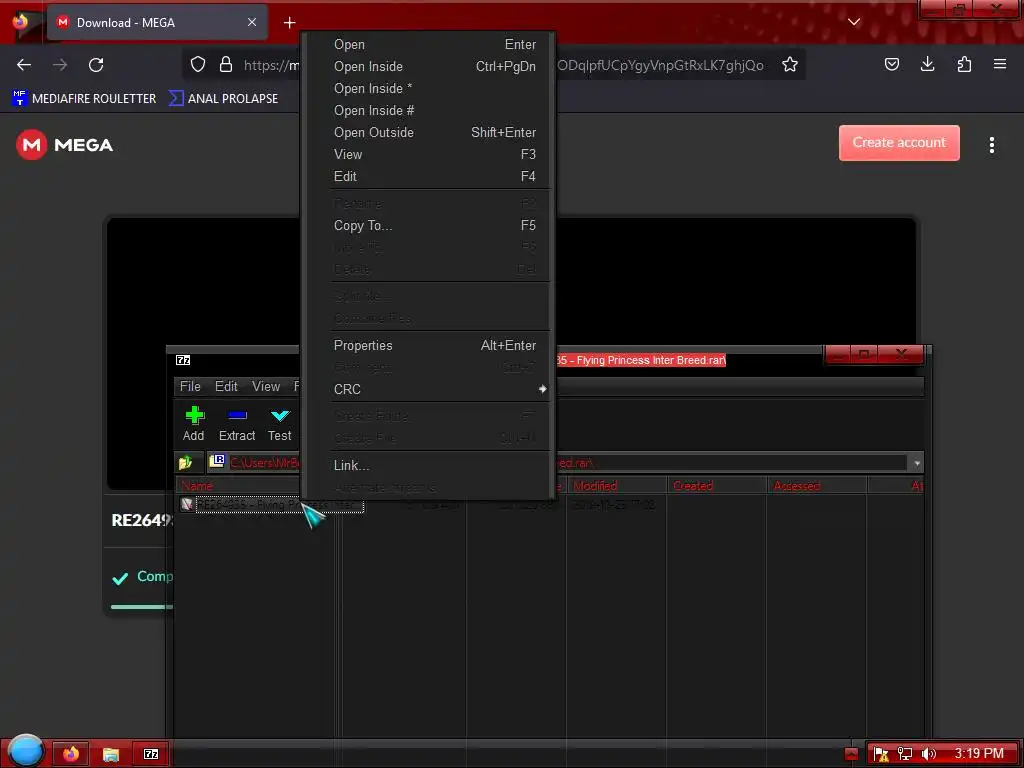
Task: Open the 7-Zip File menu
Action: pyautogui.click(x=190, y=387)
